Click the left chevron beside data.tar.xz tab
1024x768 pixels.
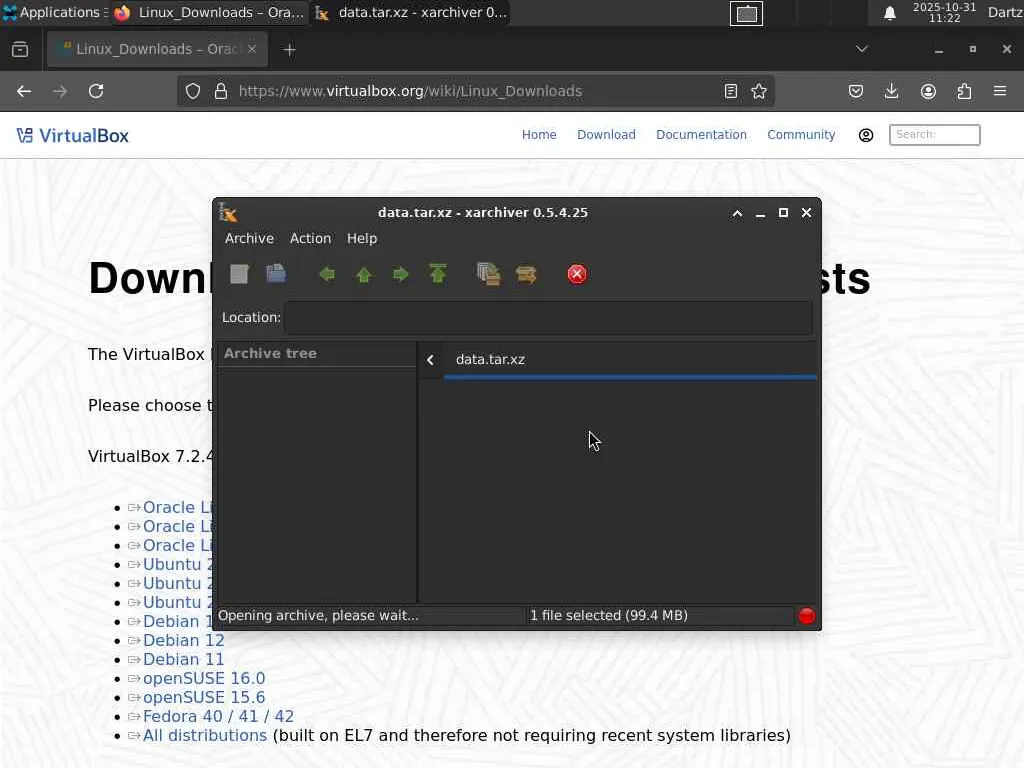[430, 360]
